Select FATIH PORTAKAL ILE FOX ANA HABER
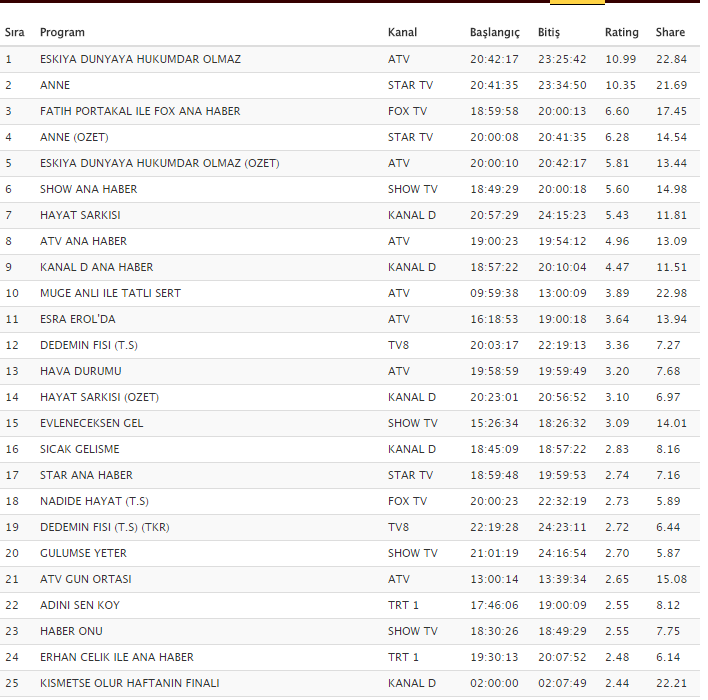708x700 pixels. [x=140, y=111]
